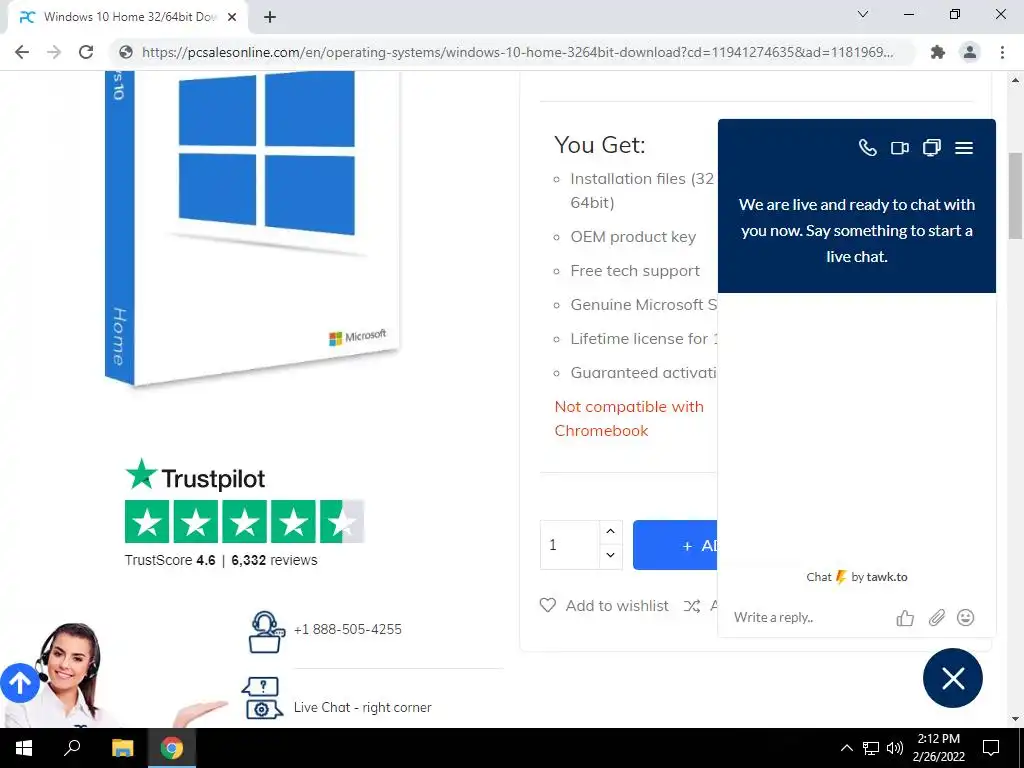Open the Windows notification center
1024x768 pixels.
[x=991, y=748]
